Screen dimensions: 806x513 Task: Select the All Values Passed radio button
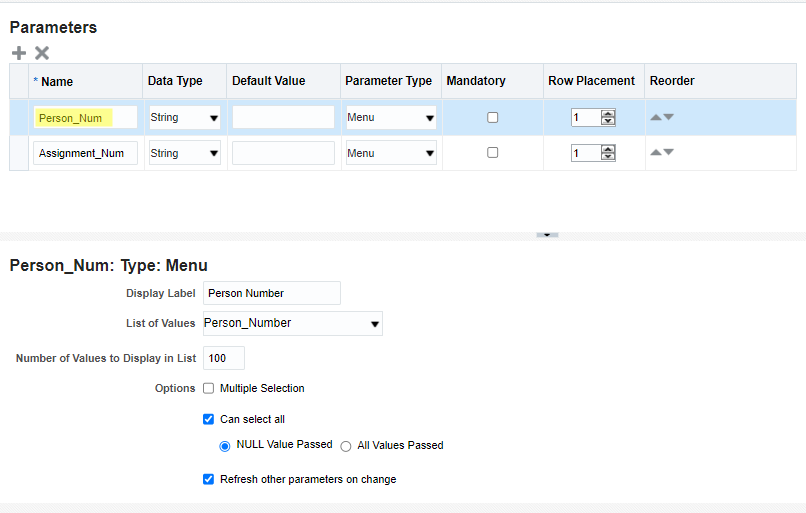(346, 446)
